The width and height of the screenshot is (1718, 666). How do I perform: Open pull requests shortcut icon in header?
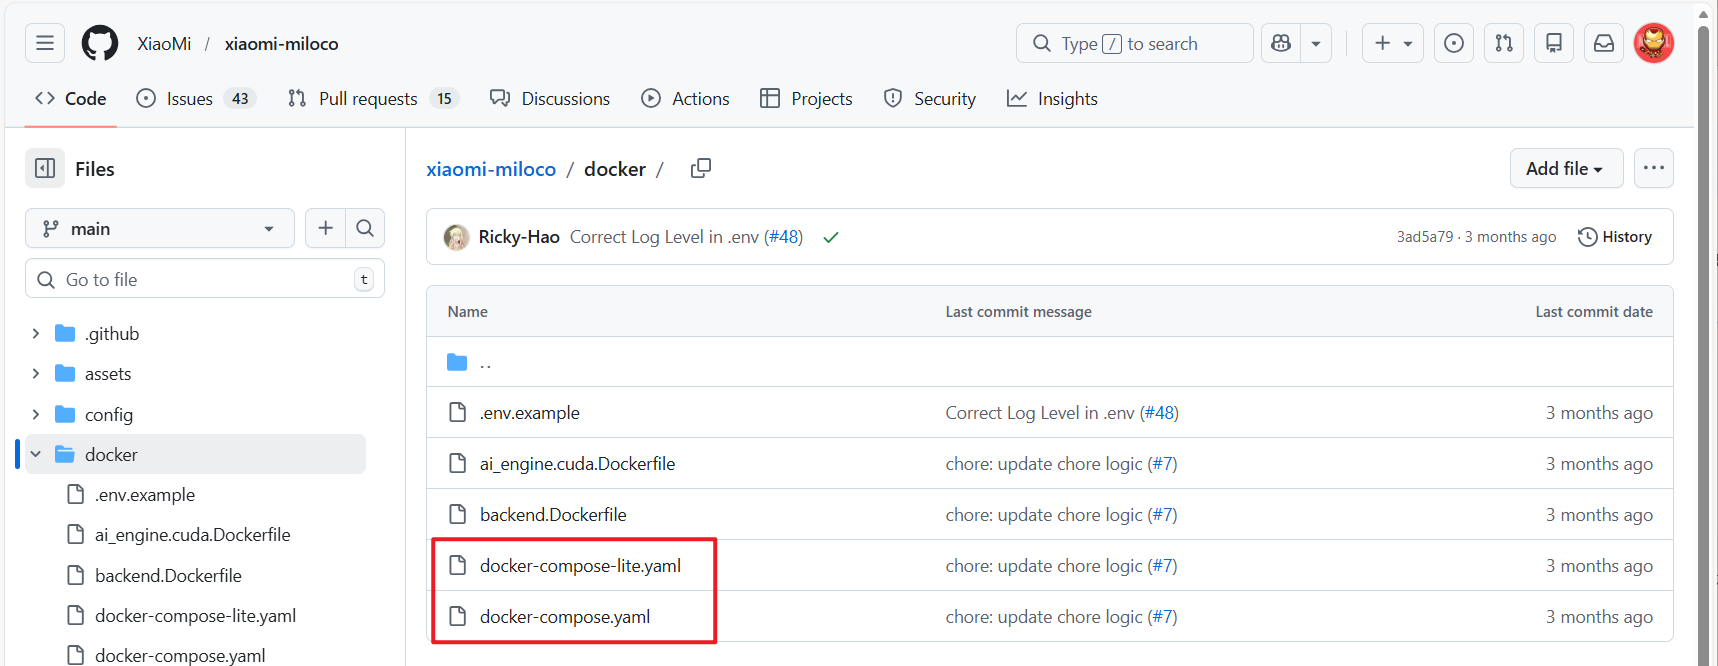tap(1504, 43)
